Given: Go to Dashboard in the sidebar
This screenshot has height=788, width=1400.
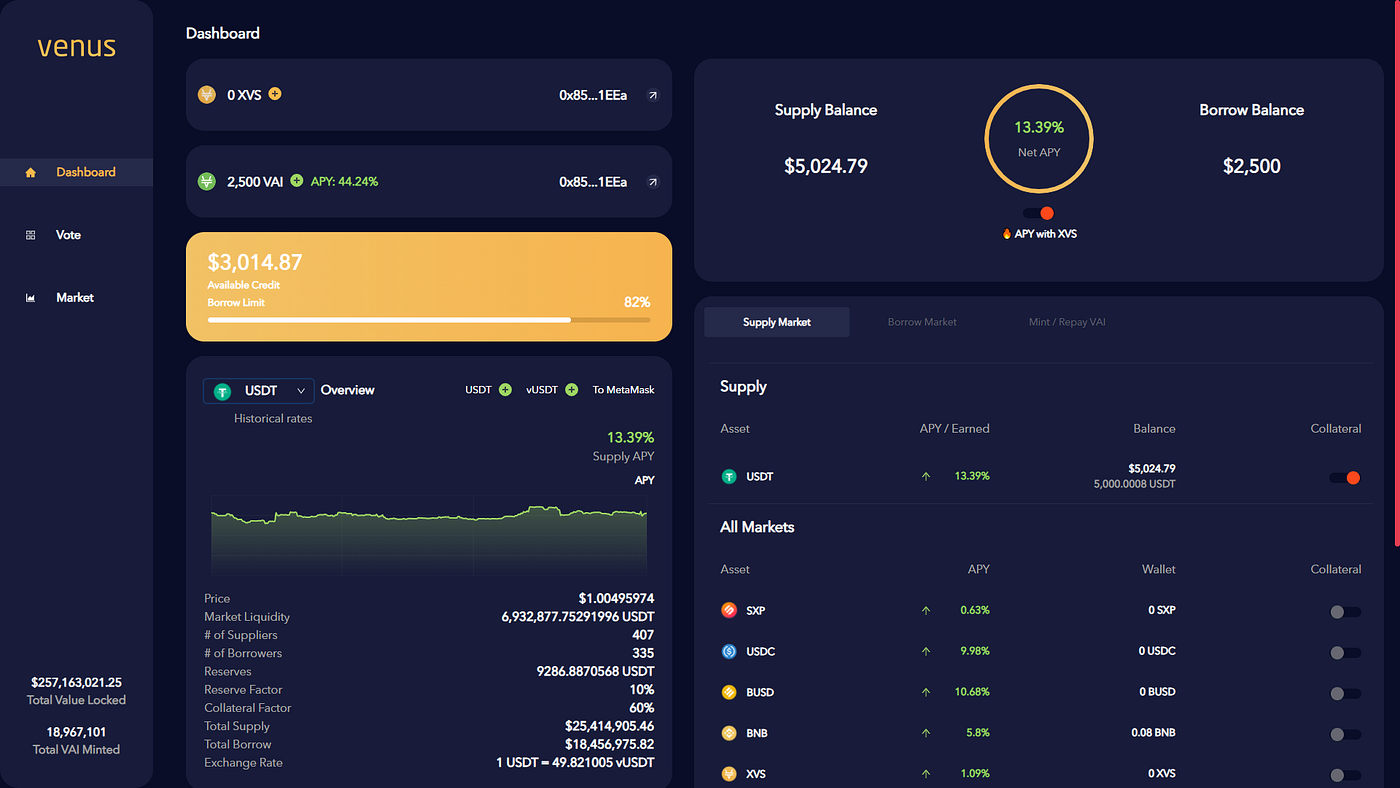Looking at the screenshot, I should [76, 172].
